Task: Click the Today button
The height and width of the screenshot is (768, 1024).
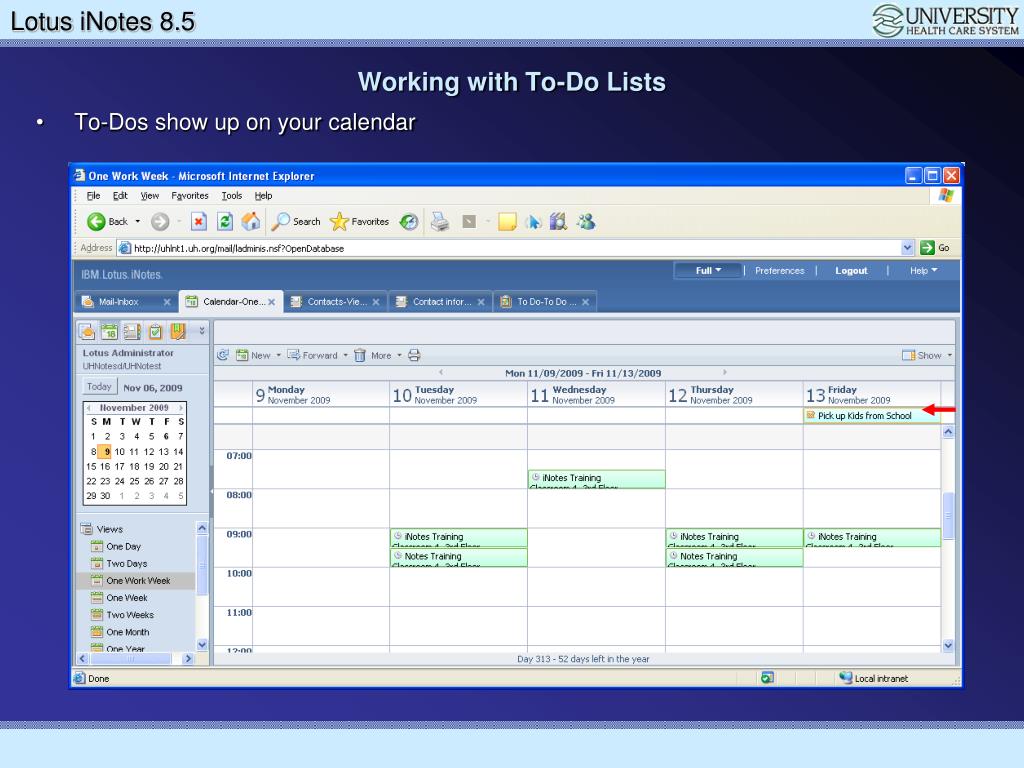Action: [99, 387]
